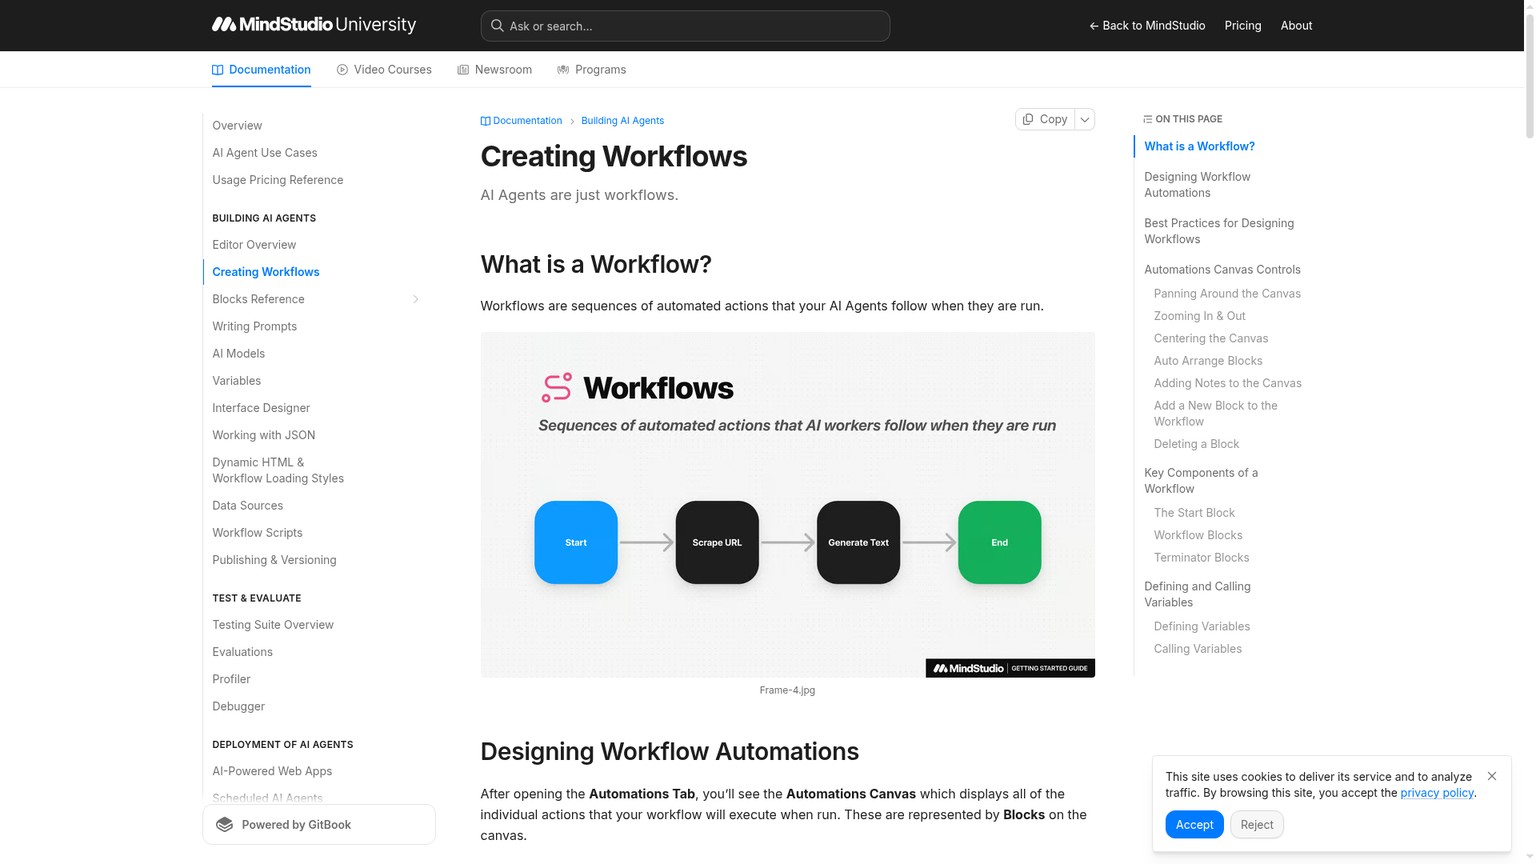The height and width of the screenshot is (864, 1536).
Task: Open the Blocks Reference page
Action: [258, 299]
